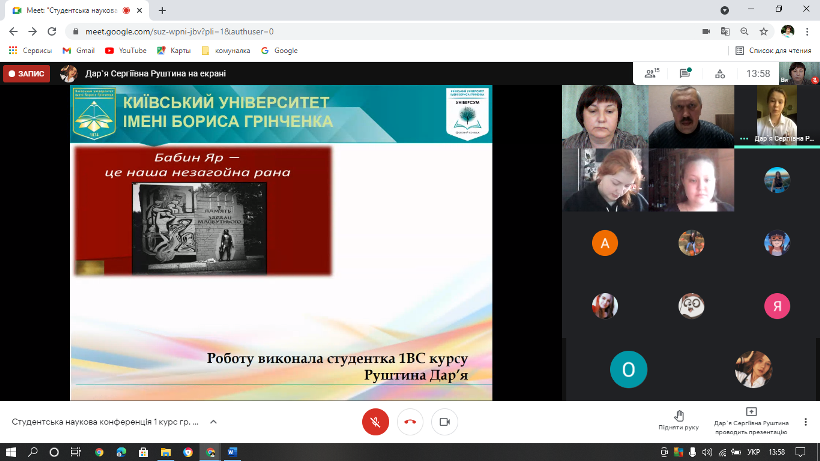
Task: Unmute the microphone with the red mic button
Action: tap(375, 422)
